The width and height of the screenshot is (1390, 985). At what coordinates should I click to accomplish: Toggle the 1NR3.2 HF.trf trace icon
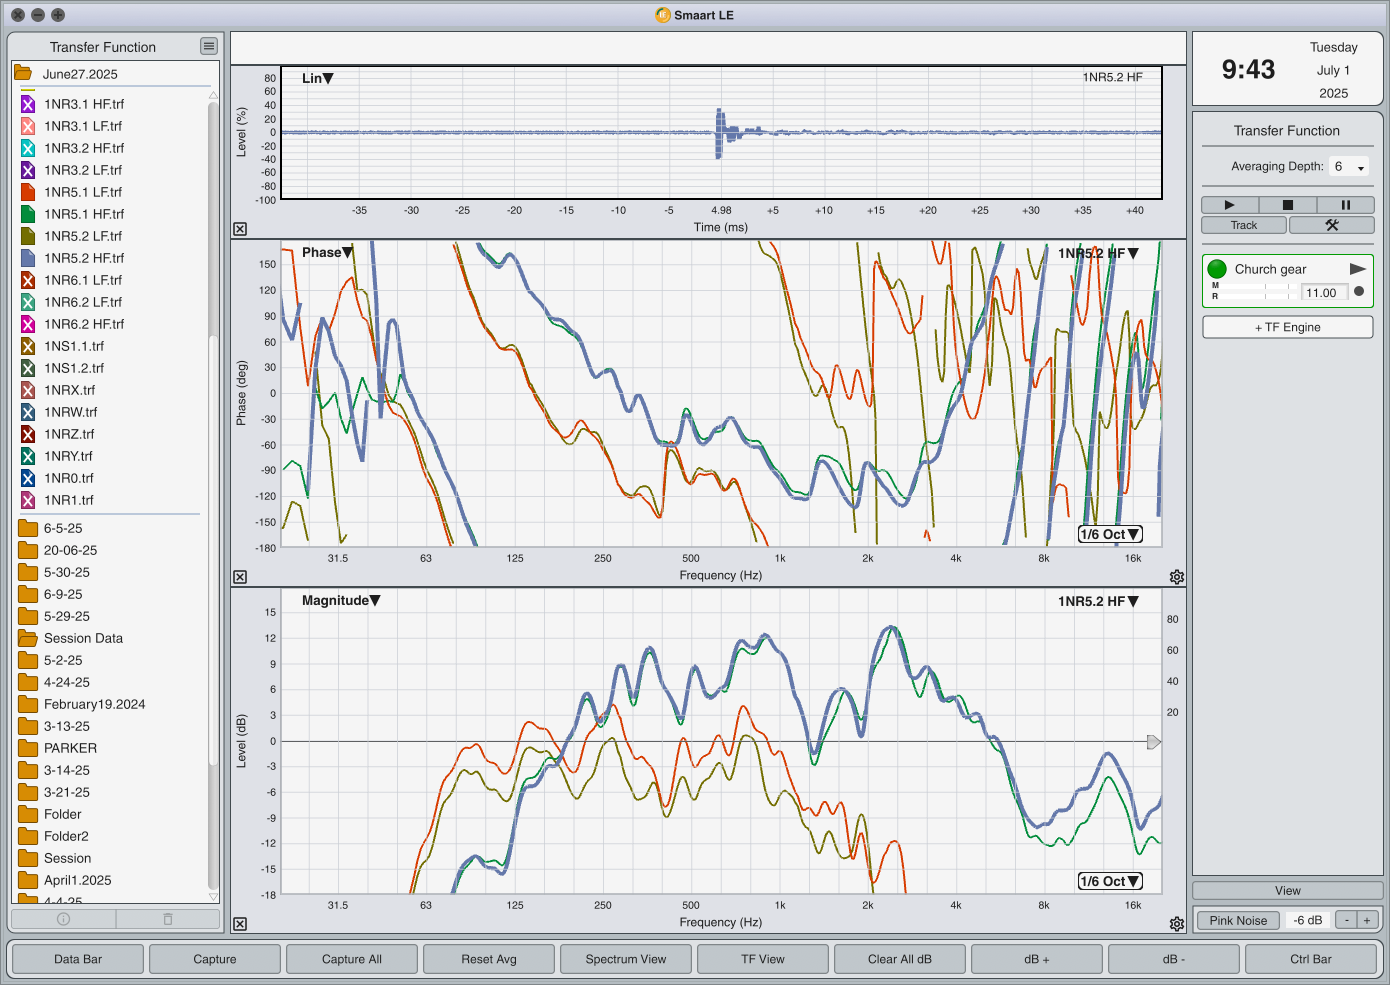click(x=28, y=148)
